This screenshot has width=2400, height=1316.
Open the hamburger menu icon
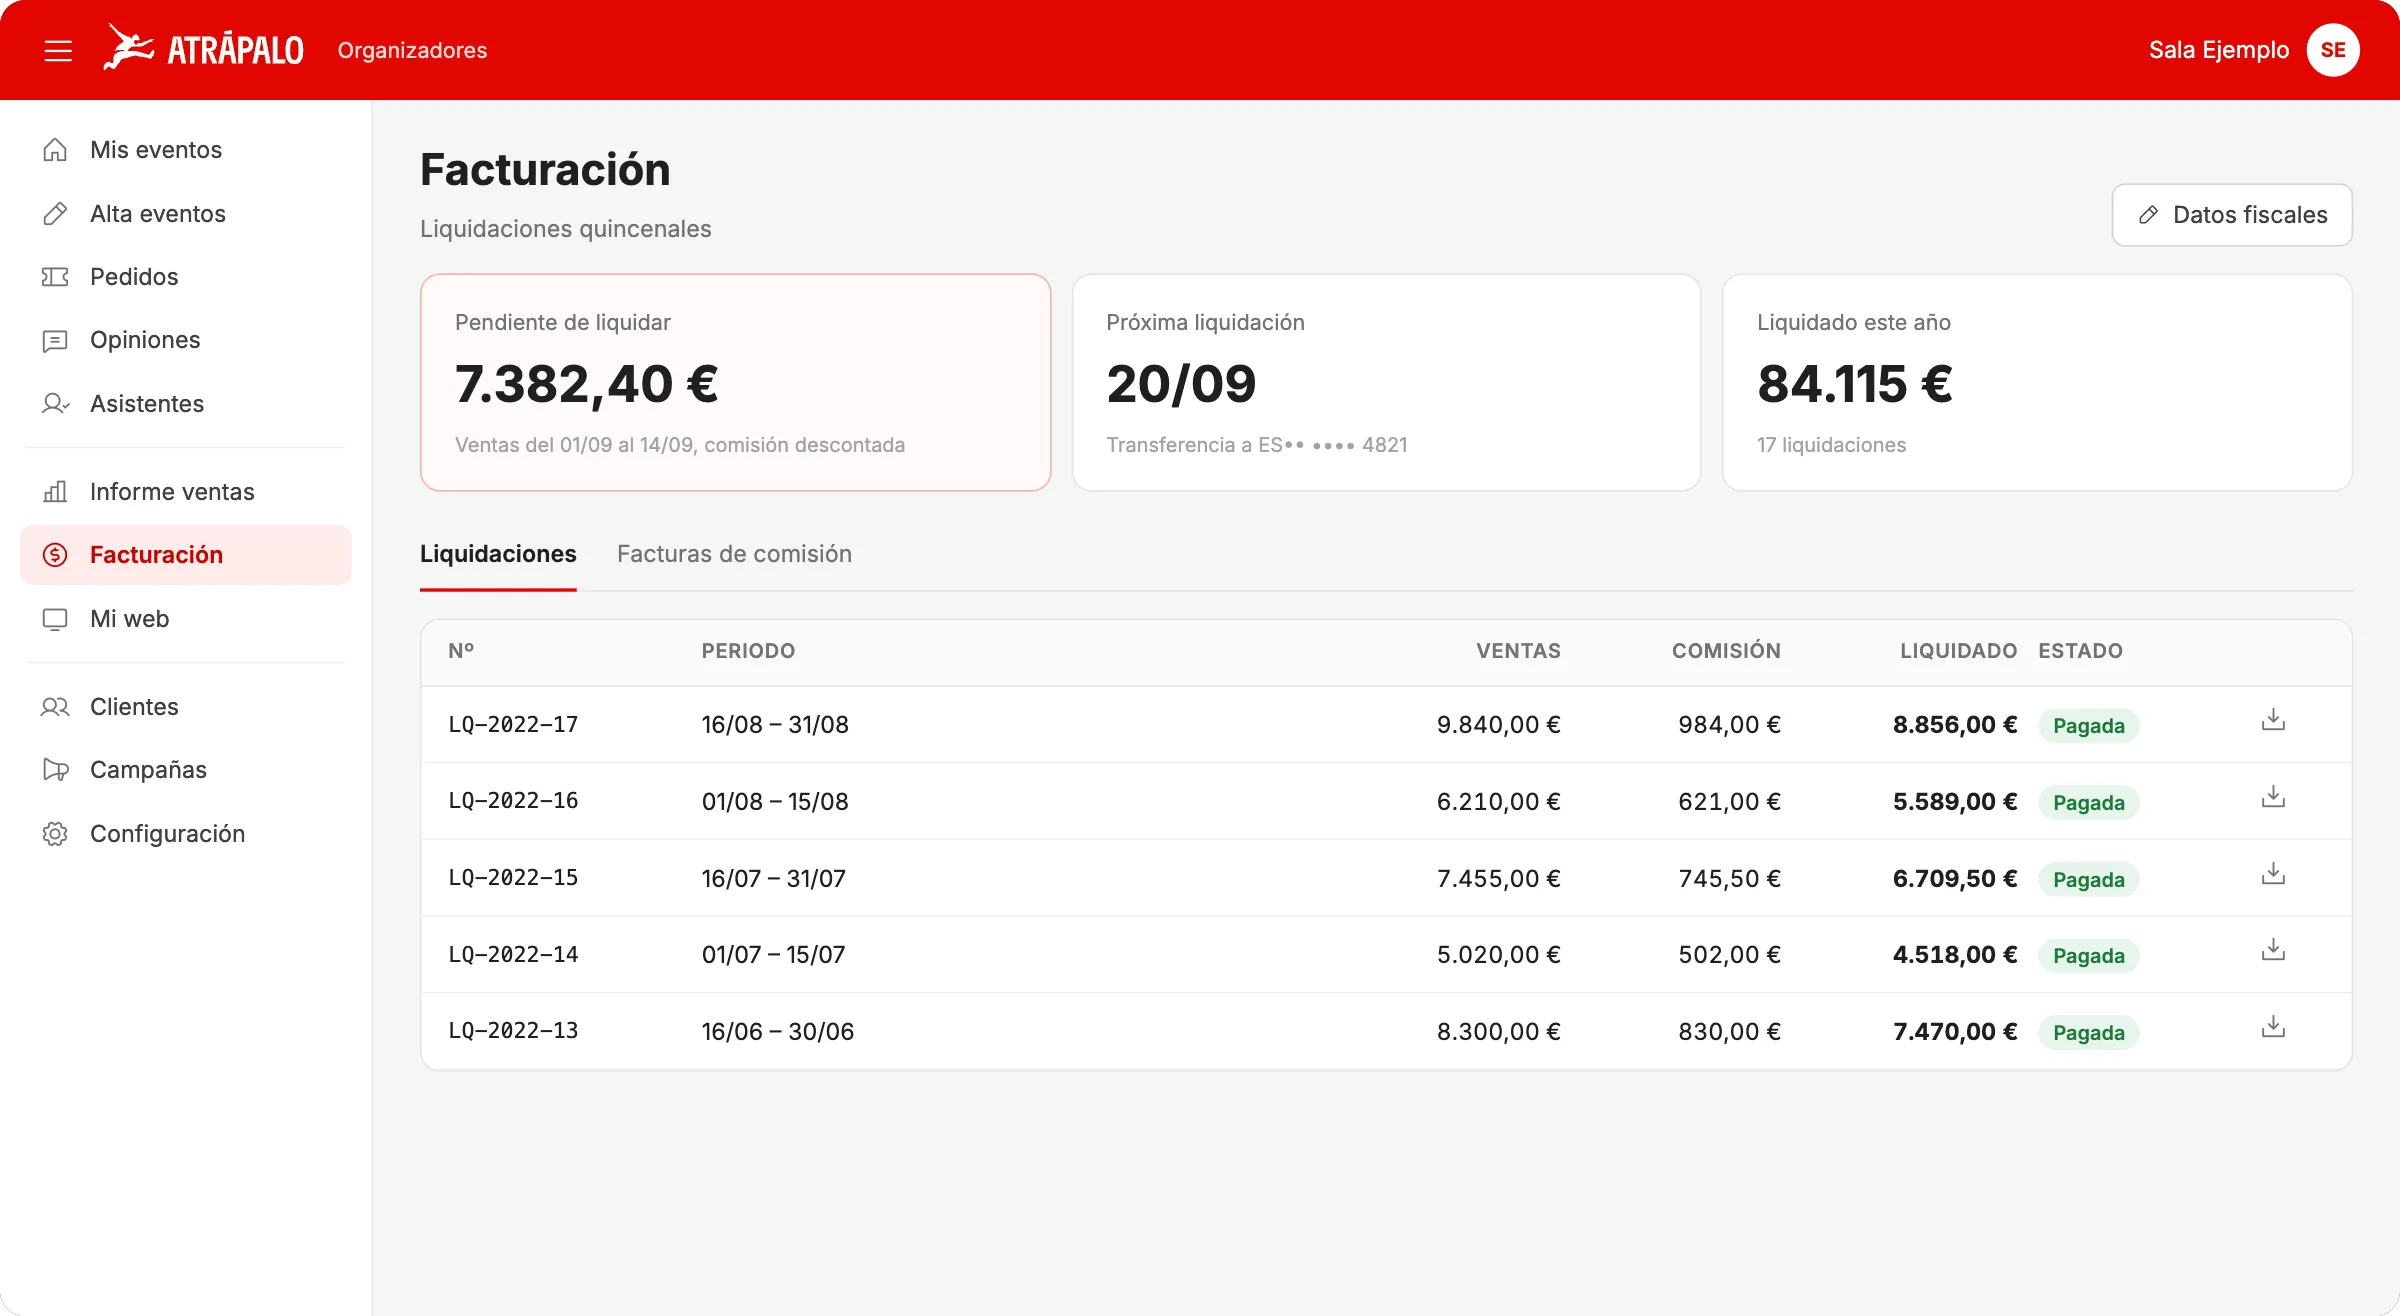(58, 50)
